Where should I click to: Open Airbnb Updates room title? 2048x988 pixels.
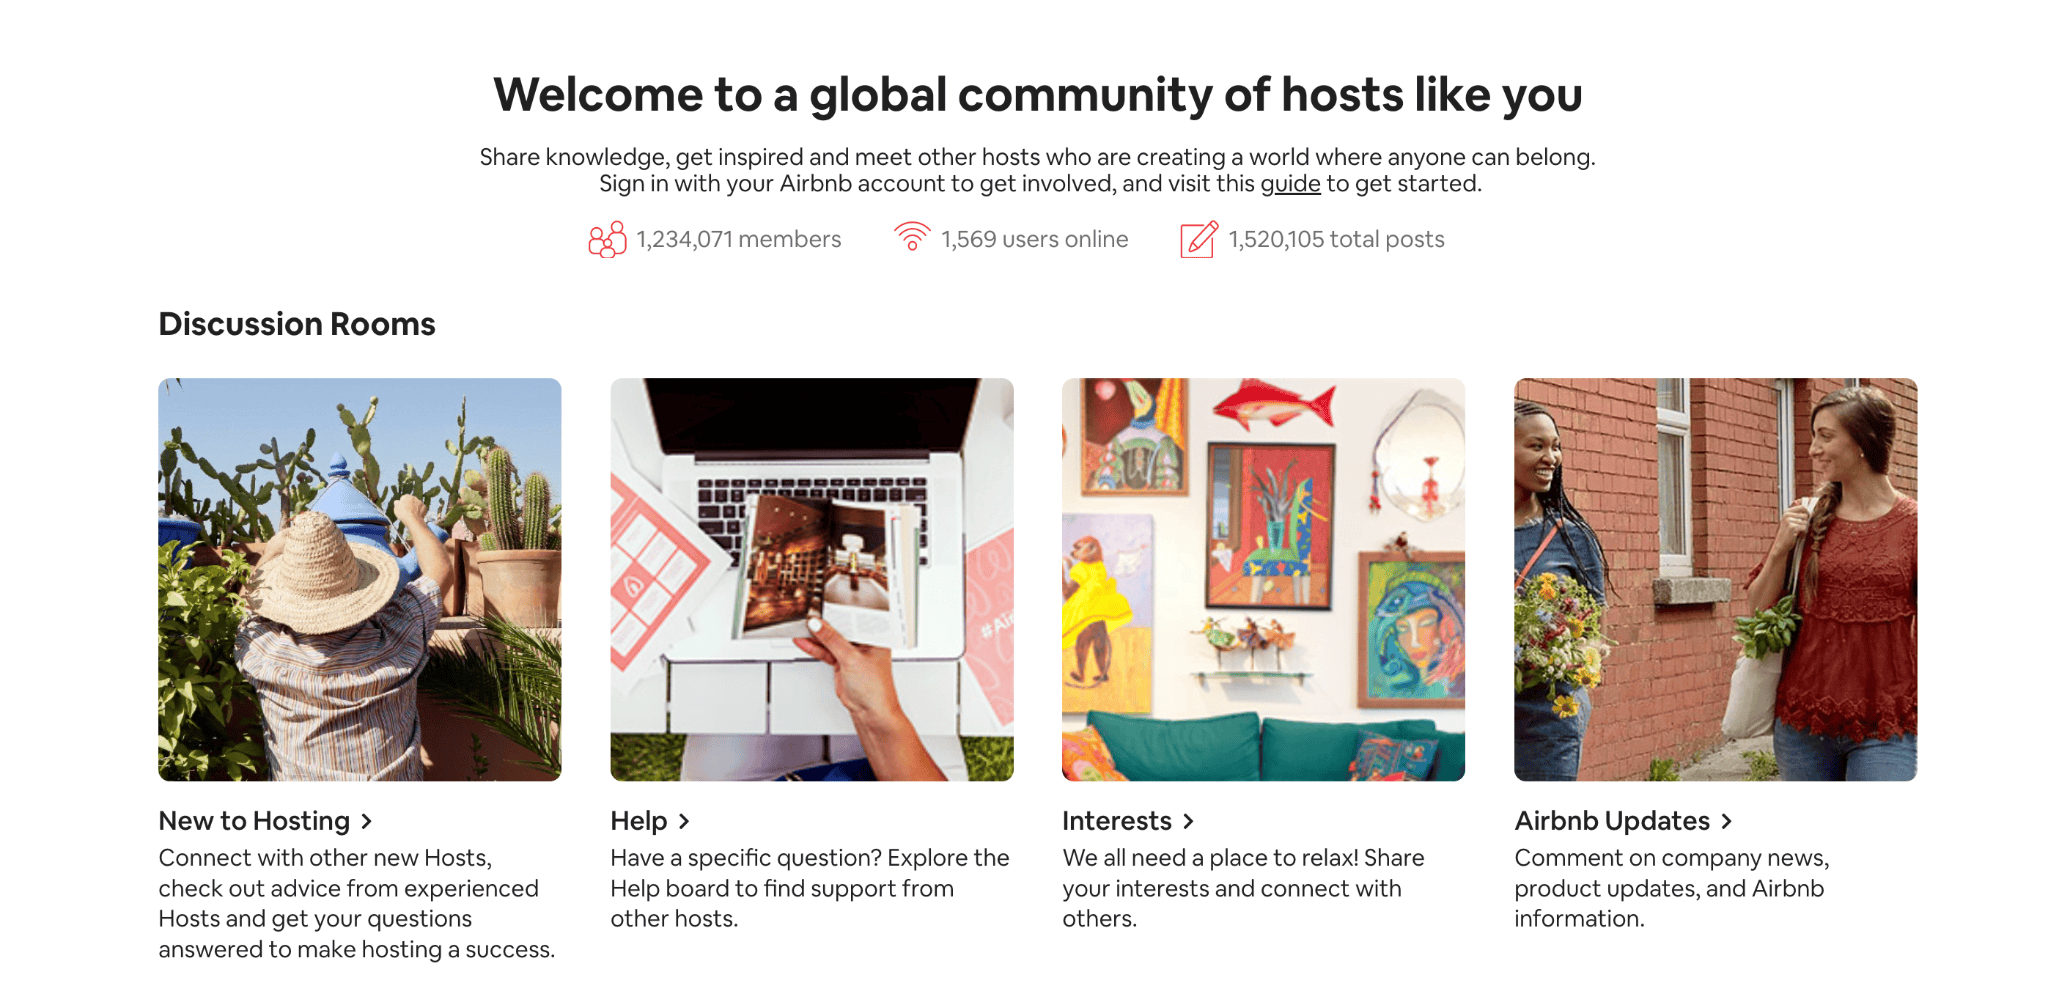[1612, 821]
